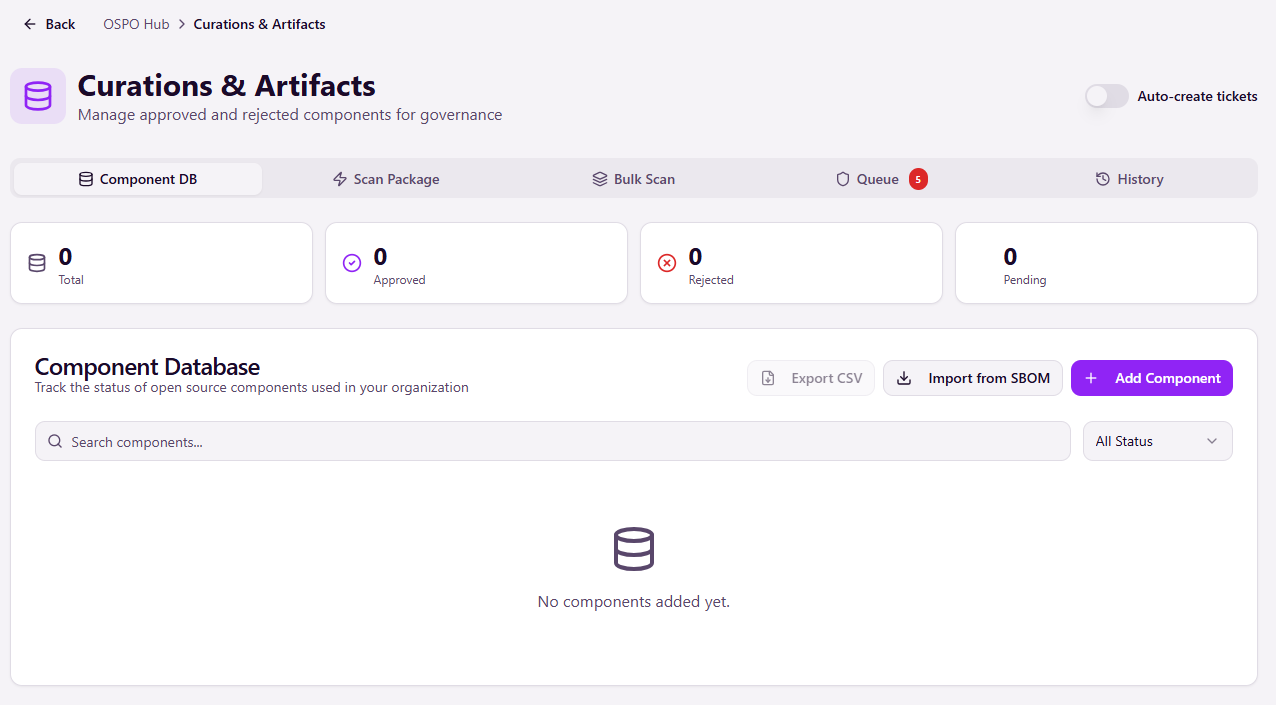The height and width of the screenshot is (705, 1276).
Task: Click the purple database icon beside page title
Action: 38,96
